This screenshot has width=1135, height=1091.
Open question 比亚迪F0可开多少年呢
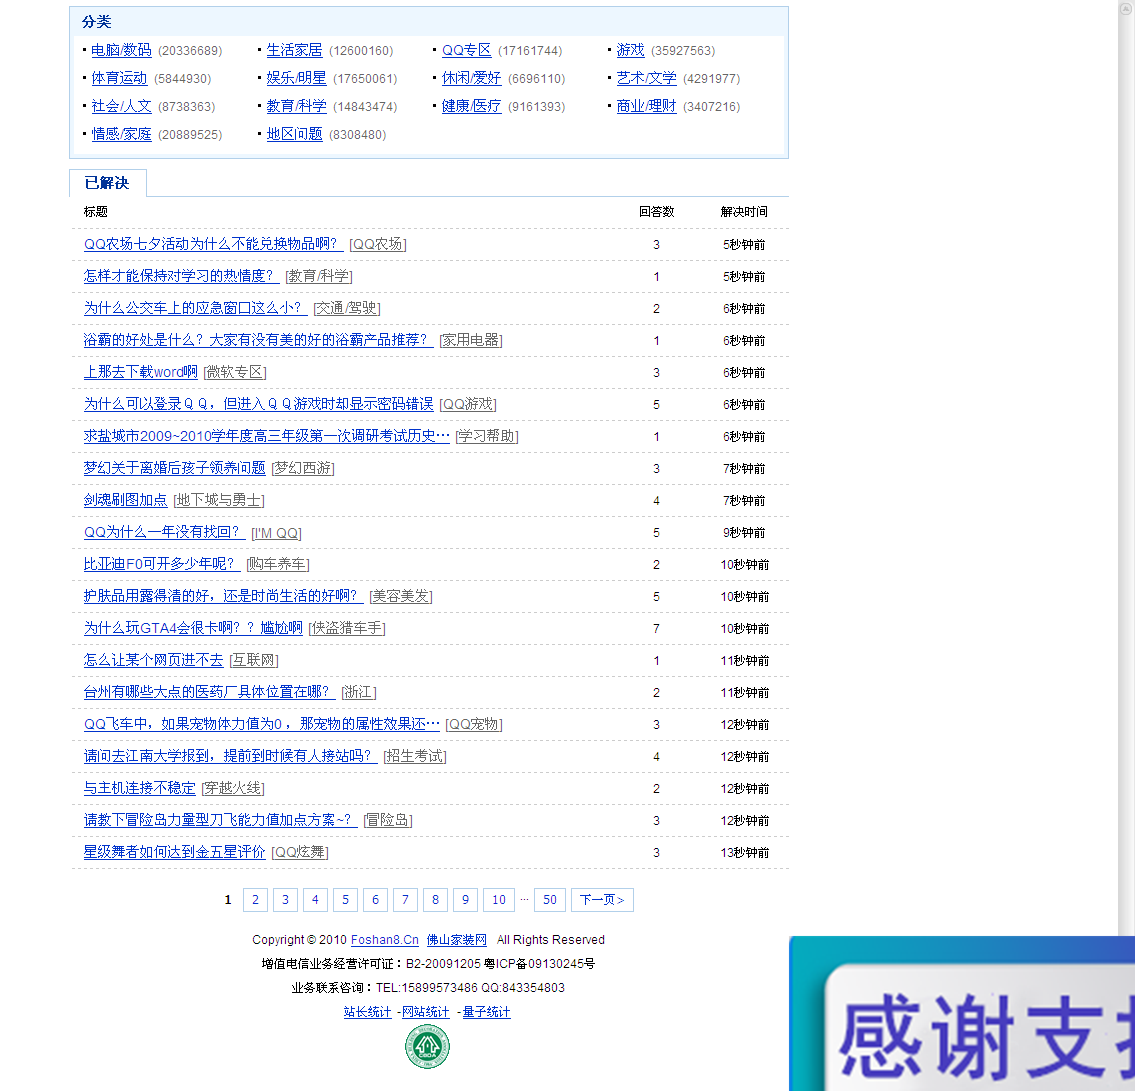point(162,564)
